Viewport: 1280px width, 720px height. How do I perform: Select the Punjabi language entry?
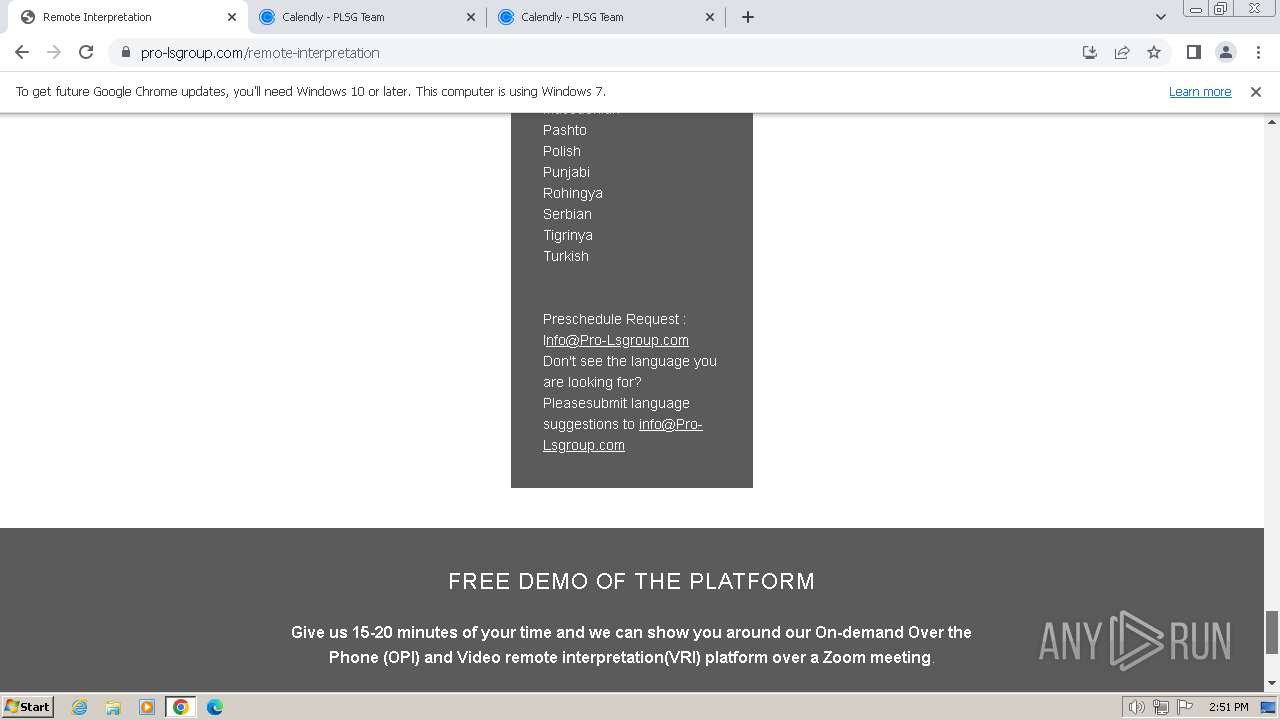pos(566,172)
